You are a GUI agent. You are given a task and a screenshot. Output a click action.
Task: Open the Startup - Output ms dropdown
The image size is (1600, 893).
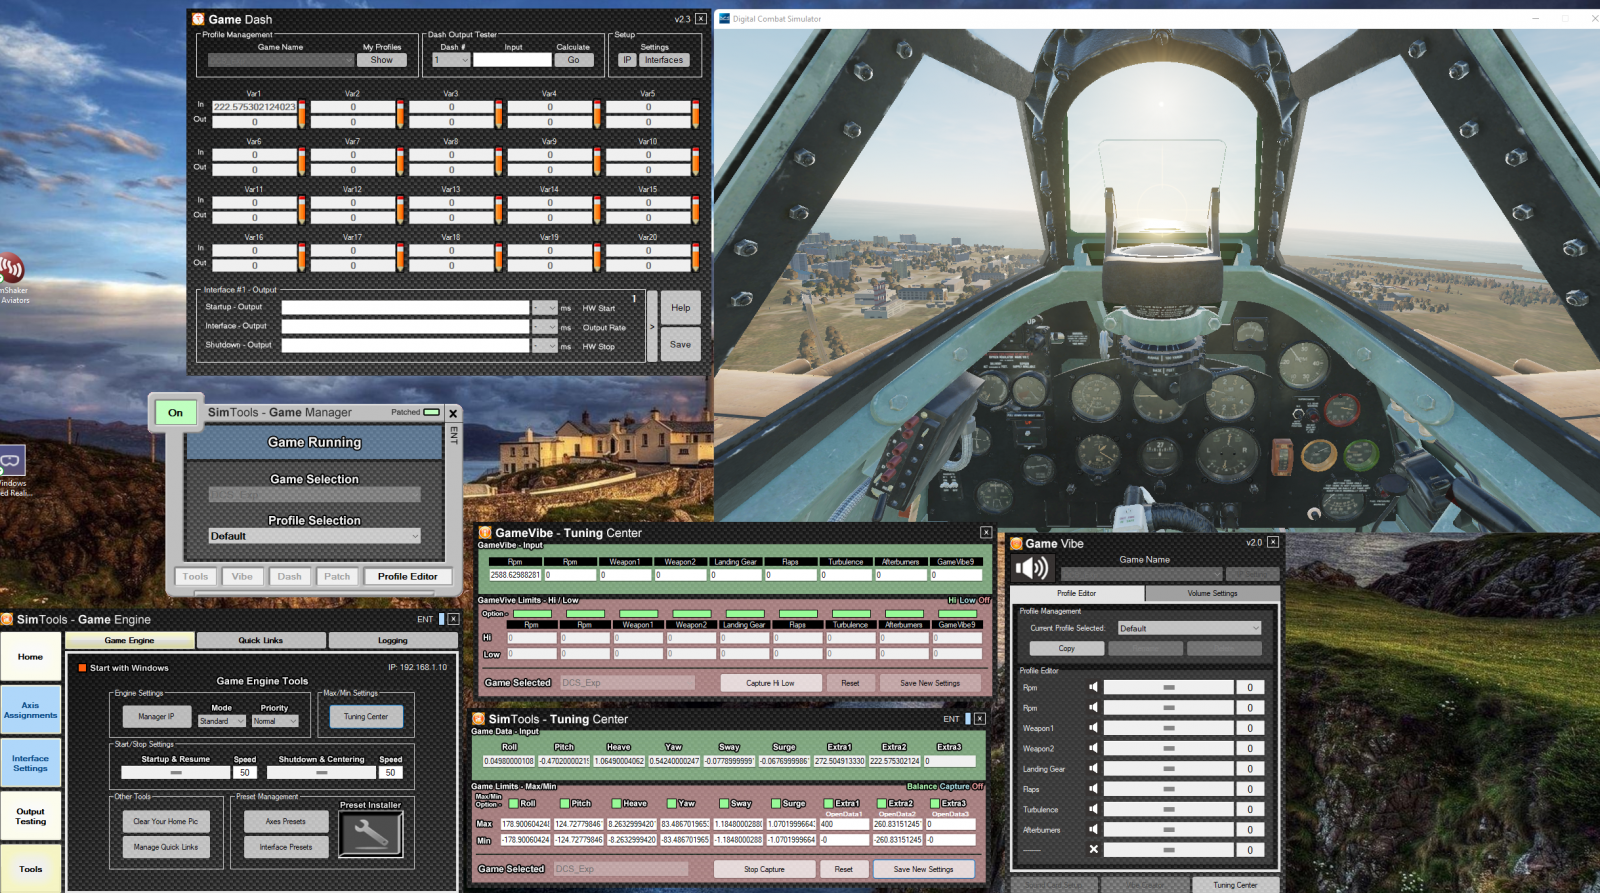pyautogui.click(x=545, y=307)
